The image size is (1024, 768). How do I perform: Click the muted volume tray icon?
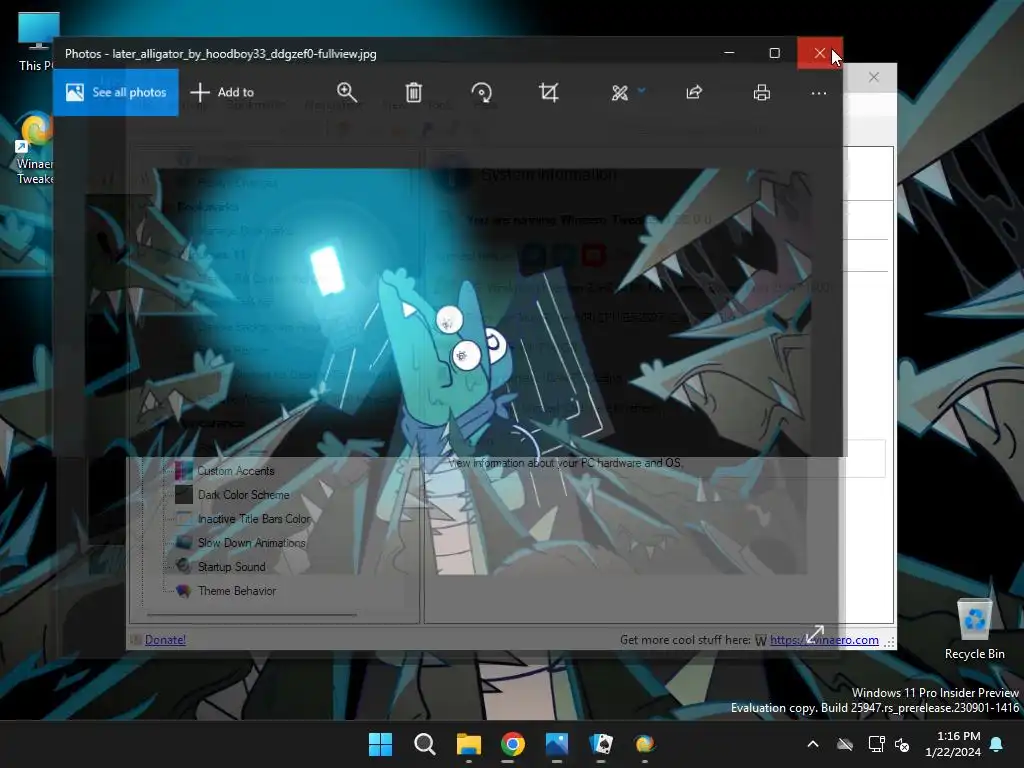(x=902, y=744)
